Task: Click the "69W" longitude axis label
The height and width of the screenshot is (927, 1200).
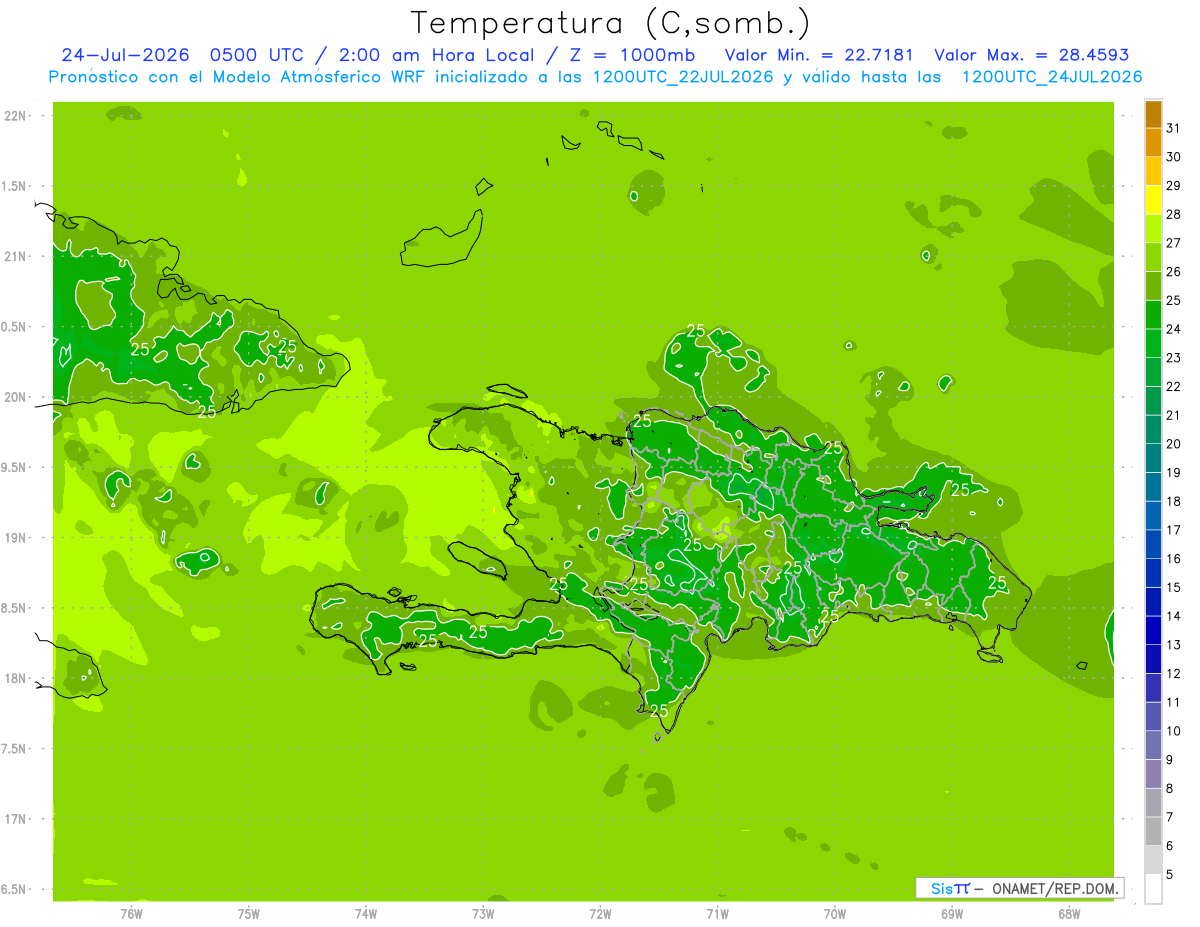Action: (x=951, y=914)
